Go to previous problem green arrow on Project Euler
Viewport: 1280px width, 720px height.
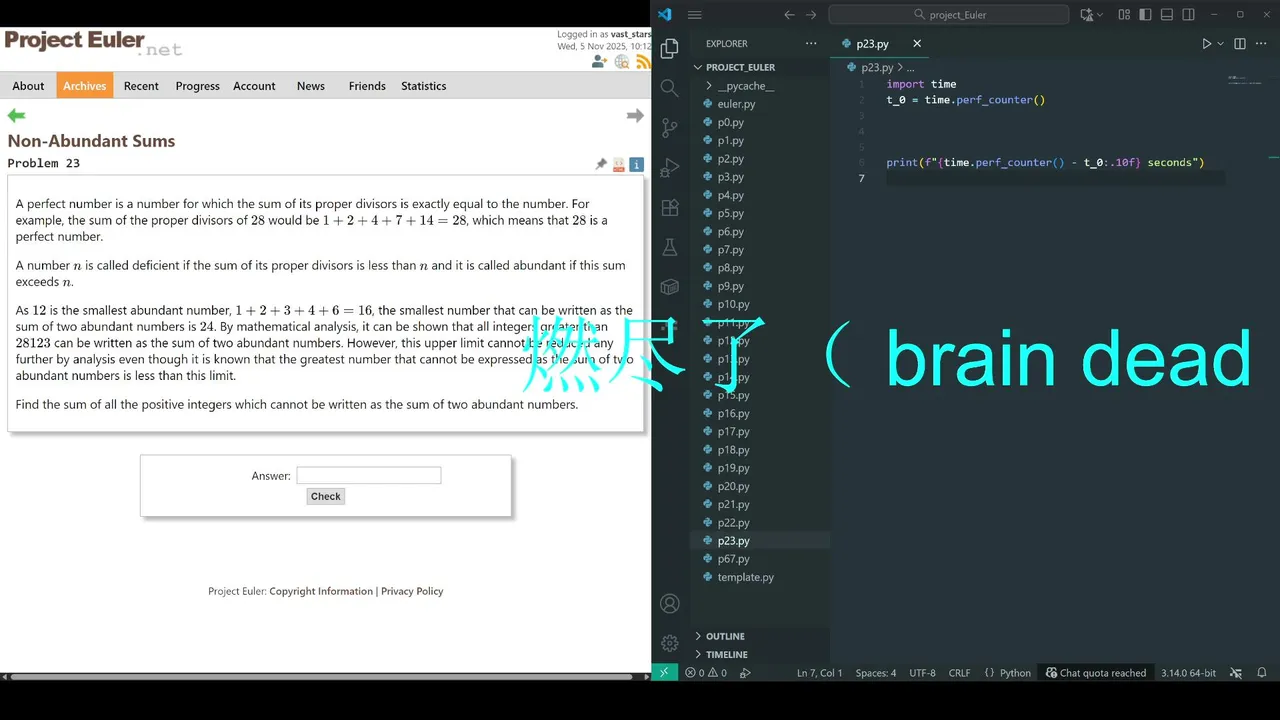(16, 116)
